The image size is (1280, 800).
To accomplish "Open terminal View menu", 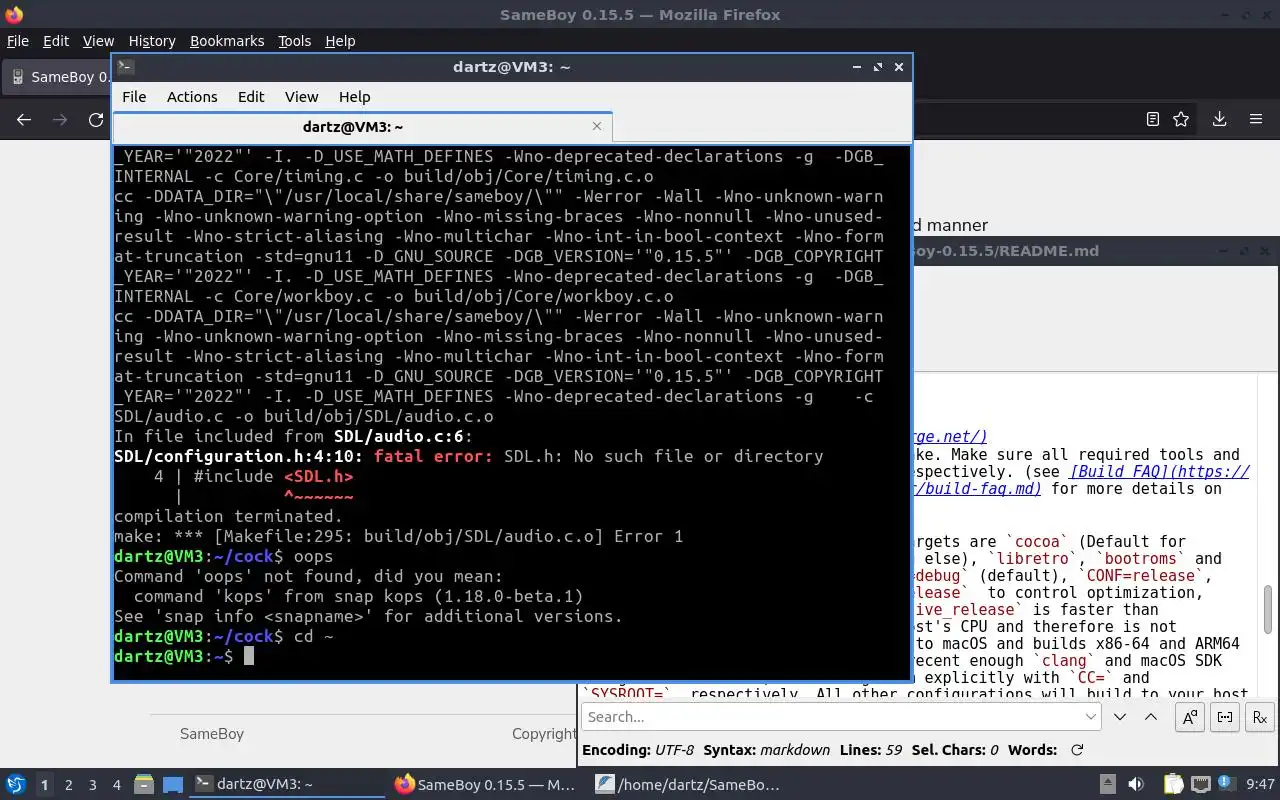I will 301,97.
